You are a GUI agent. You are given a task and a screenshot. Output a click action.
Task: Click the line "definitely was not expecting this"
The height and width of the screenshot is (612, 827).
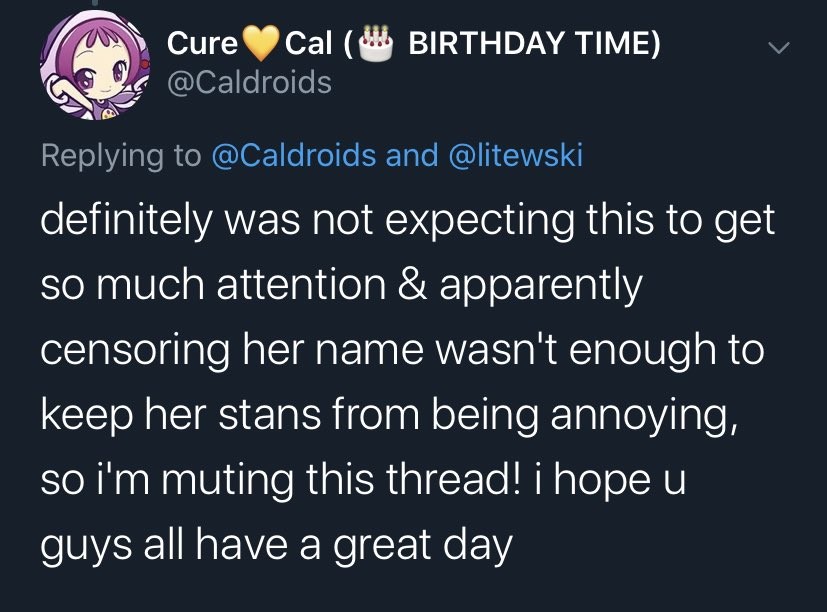pos(408,220)
